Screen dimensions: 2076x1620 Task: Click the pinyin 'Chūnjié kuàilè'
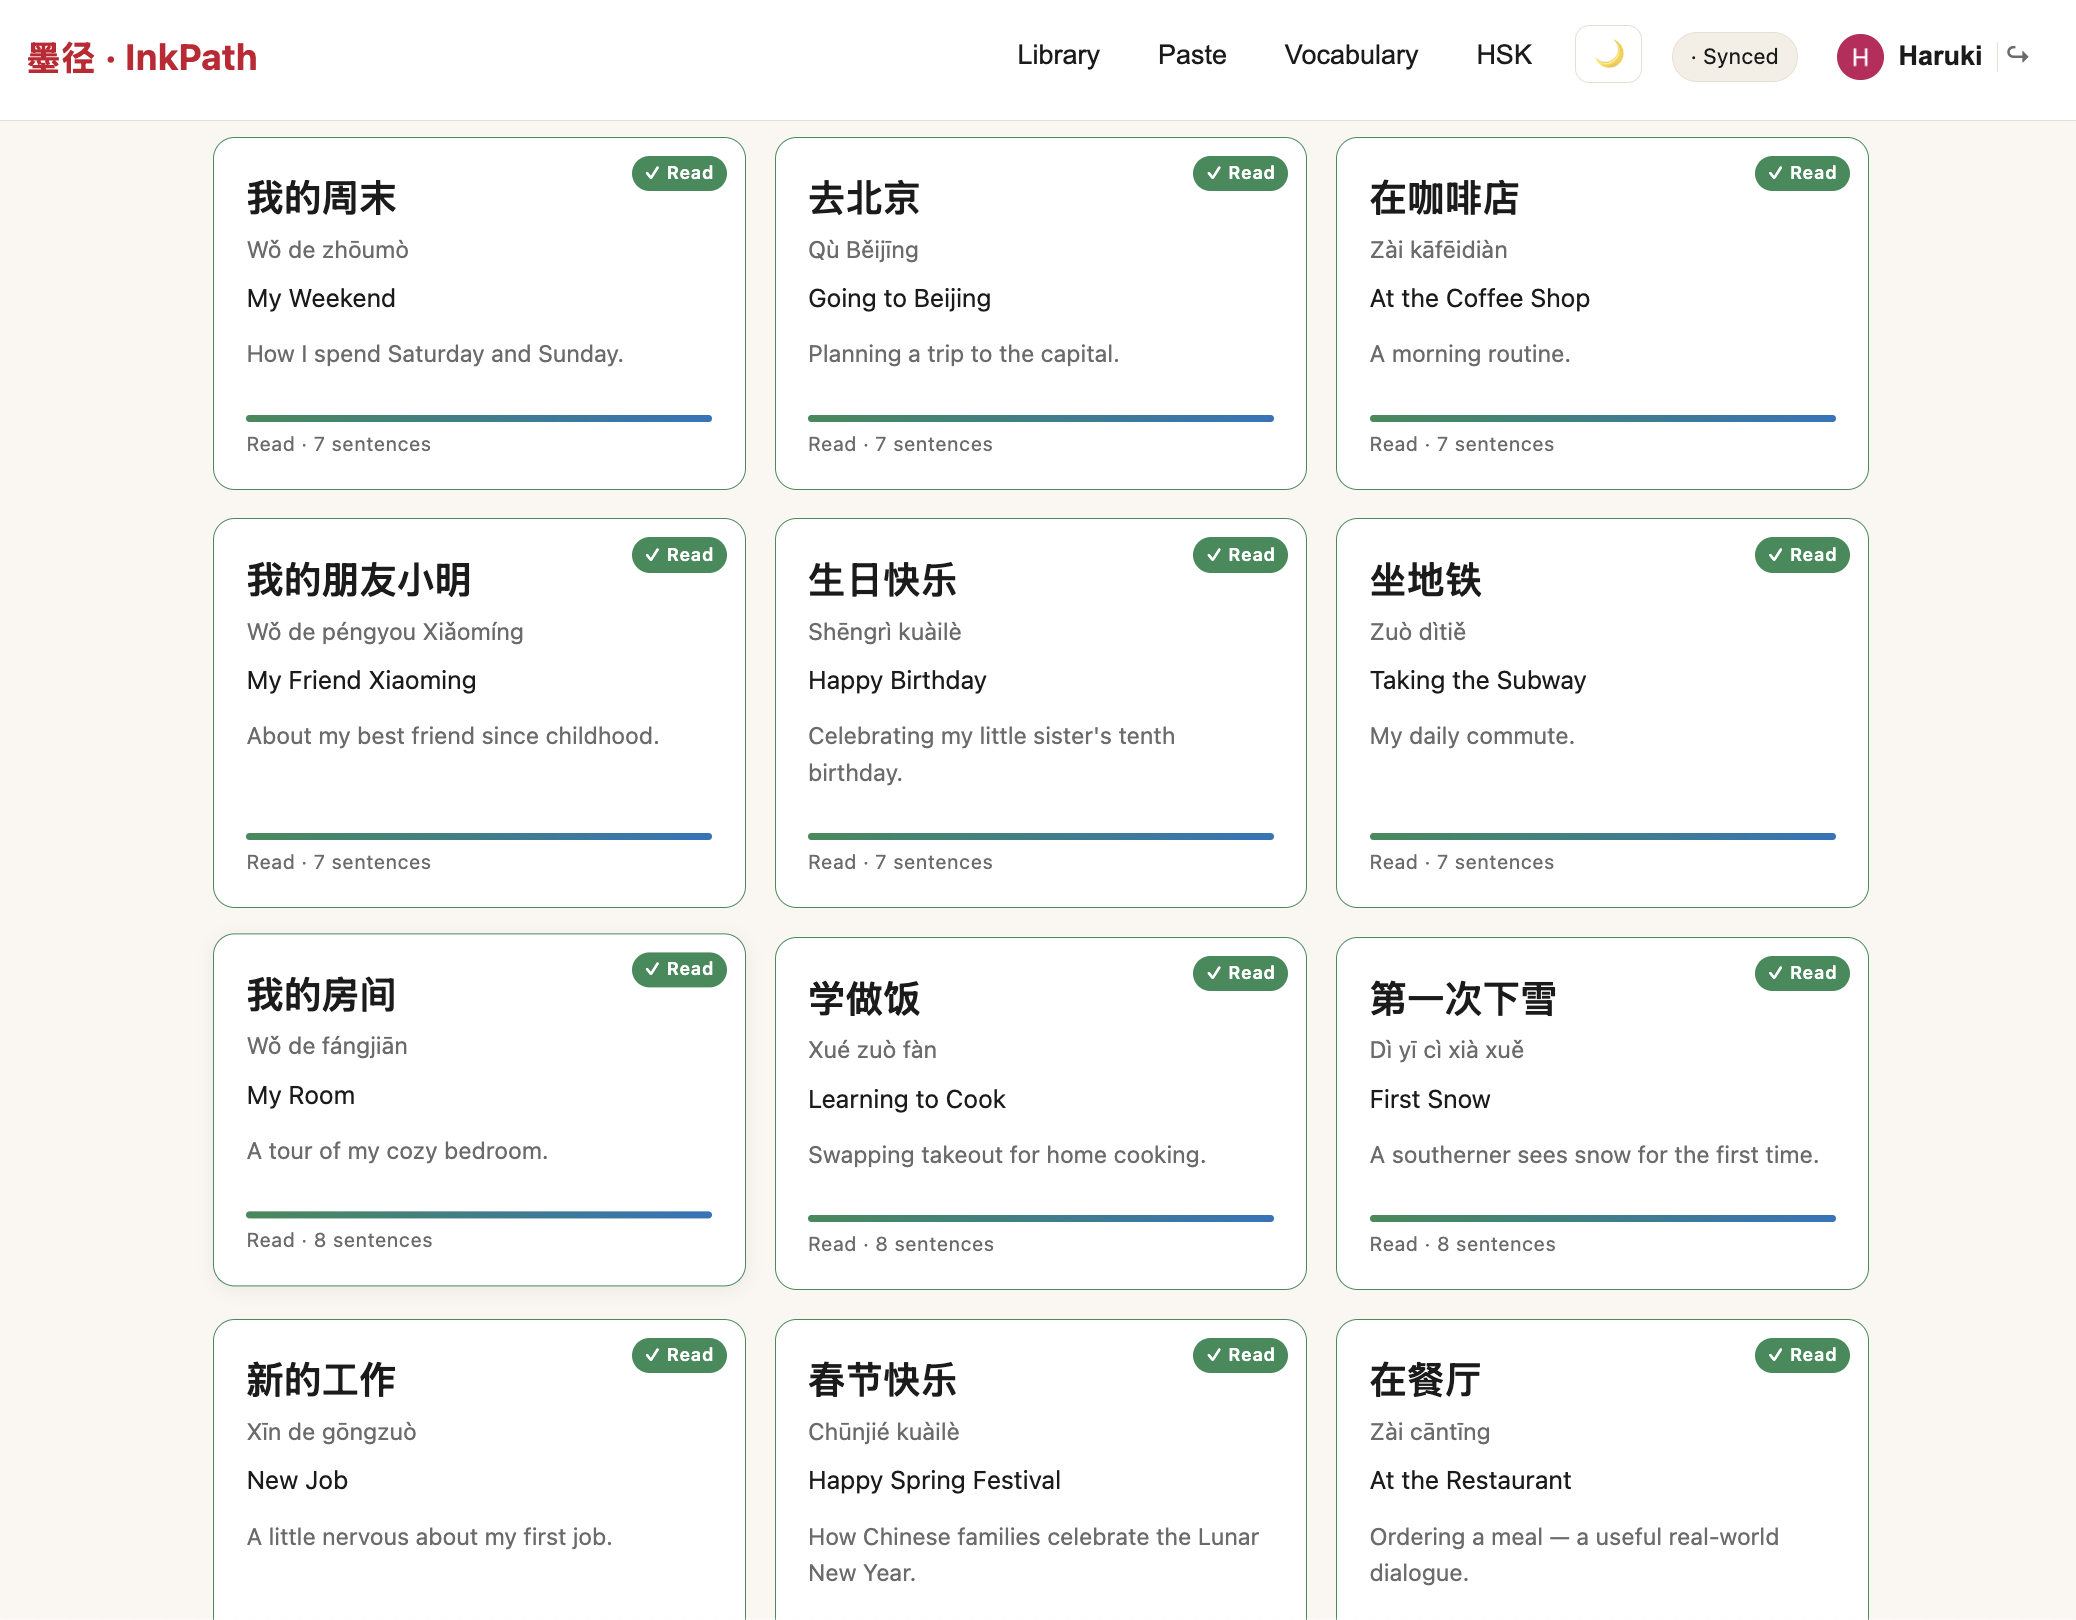click(x=884, y=1432)
